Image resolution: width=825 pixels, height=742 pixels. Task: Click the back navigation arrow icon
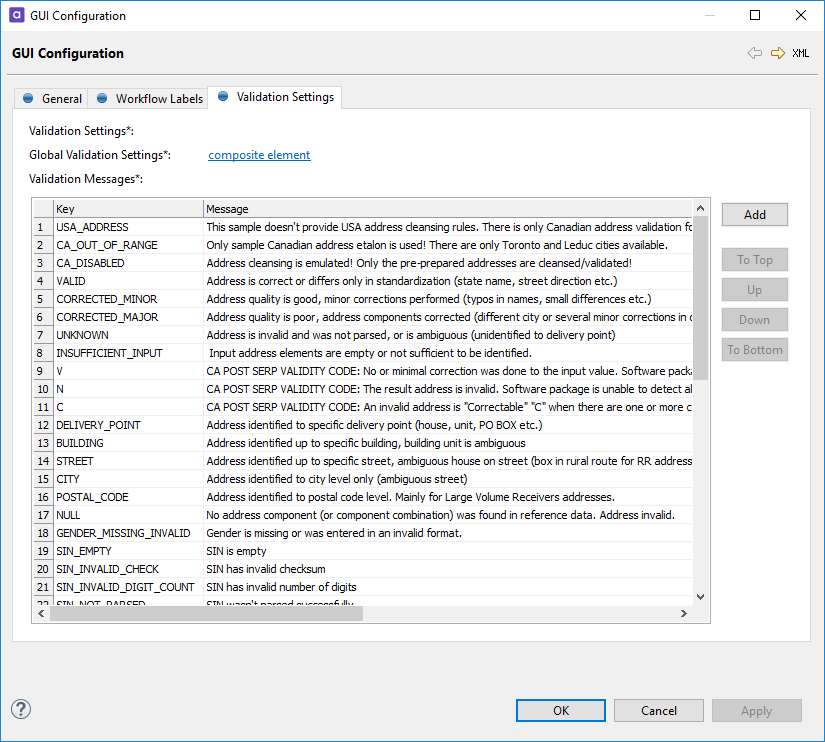point(756,53)
